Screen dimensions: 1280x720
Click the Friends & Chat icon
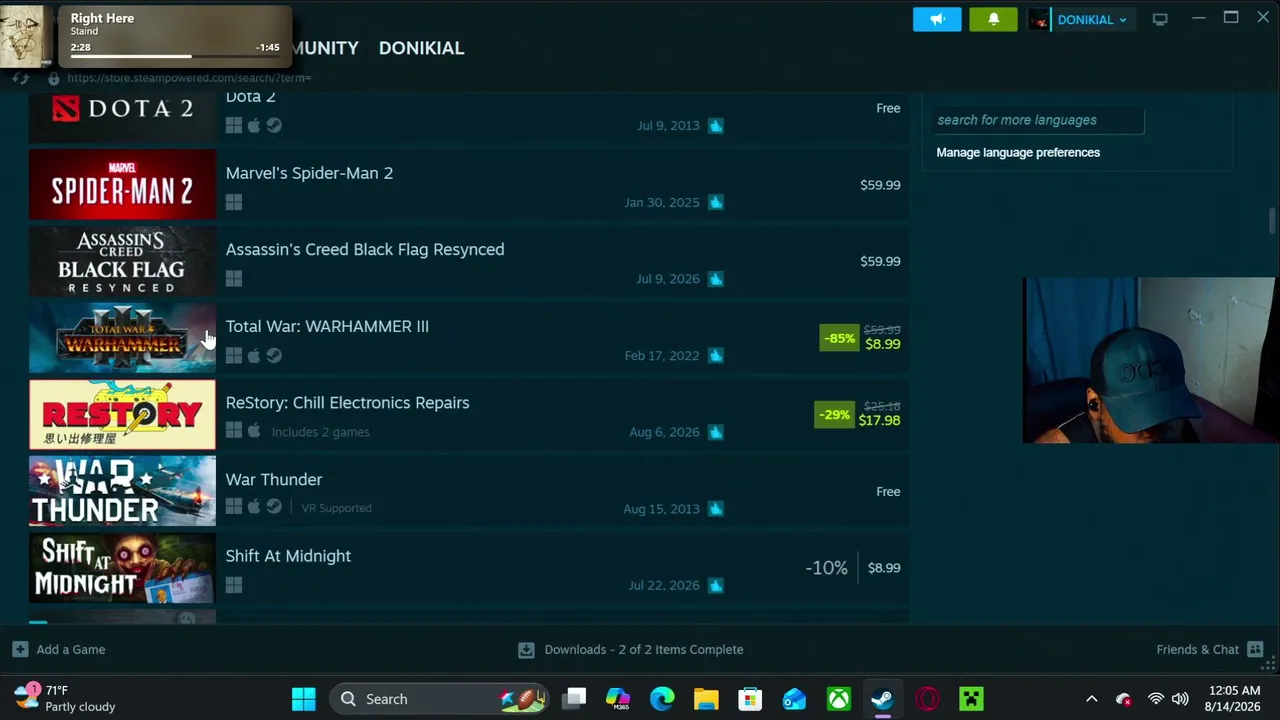click(1255, 650)
